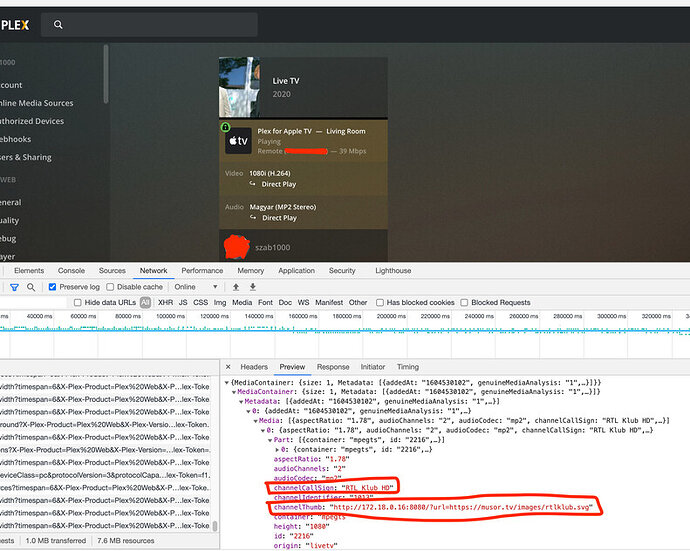Image resolution: width=690 pixels, height=551 pixels.
Task: Open the Online throttling dropdown
Action: coord(196,287)
